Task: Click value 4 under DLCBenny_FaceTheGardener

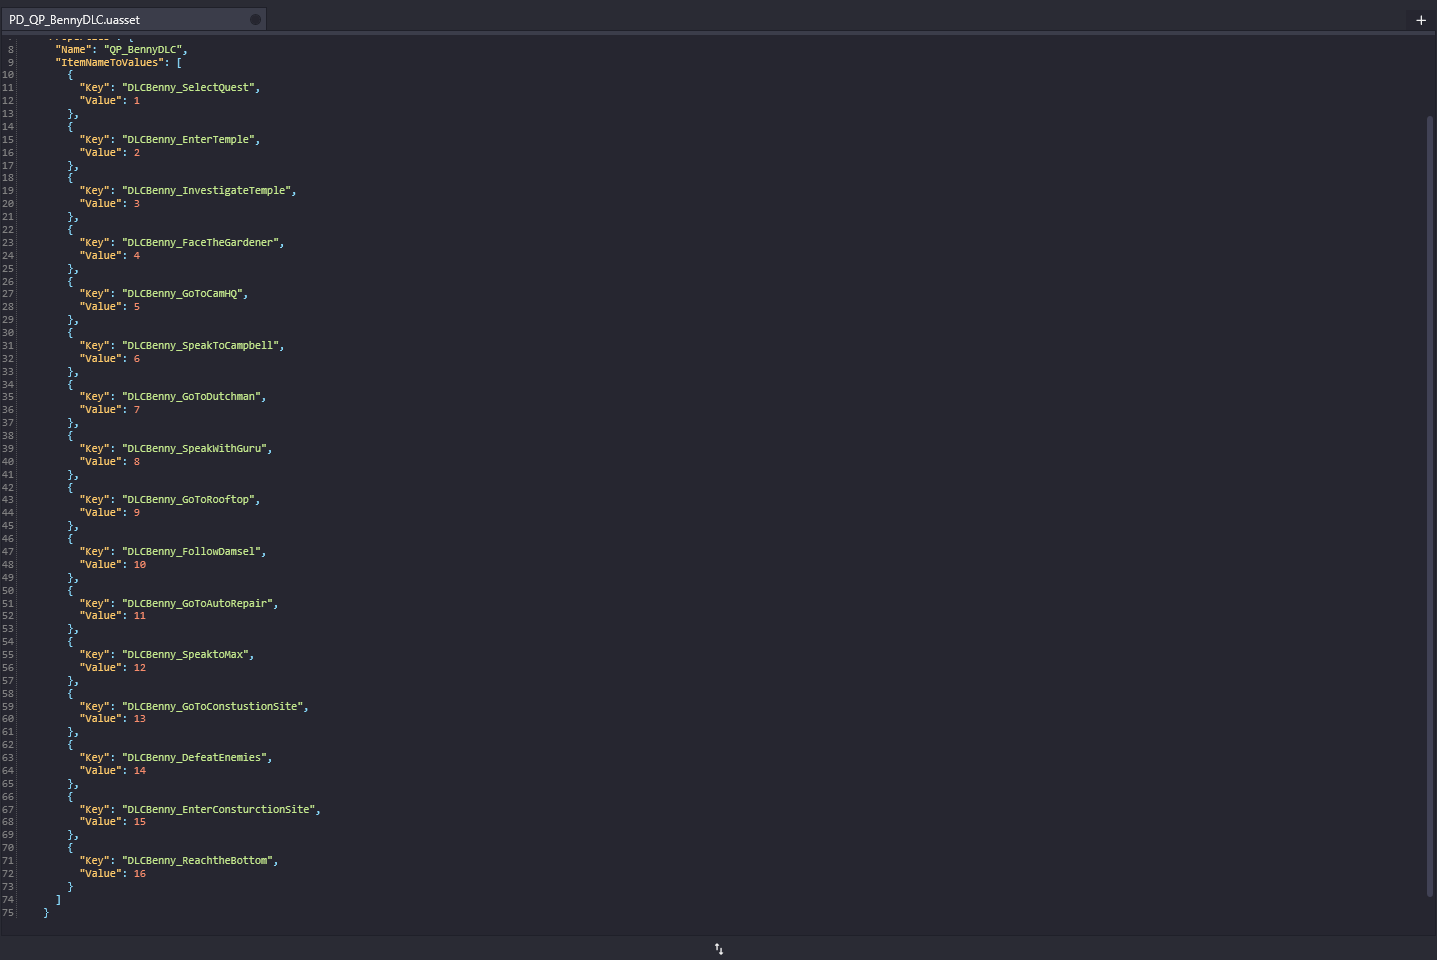Action: point(137,256)
